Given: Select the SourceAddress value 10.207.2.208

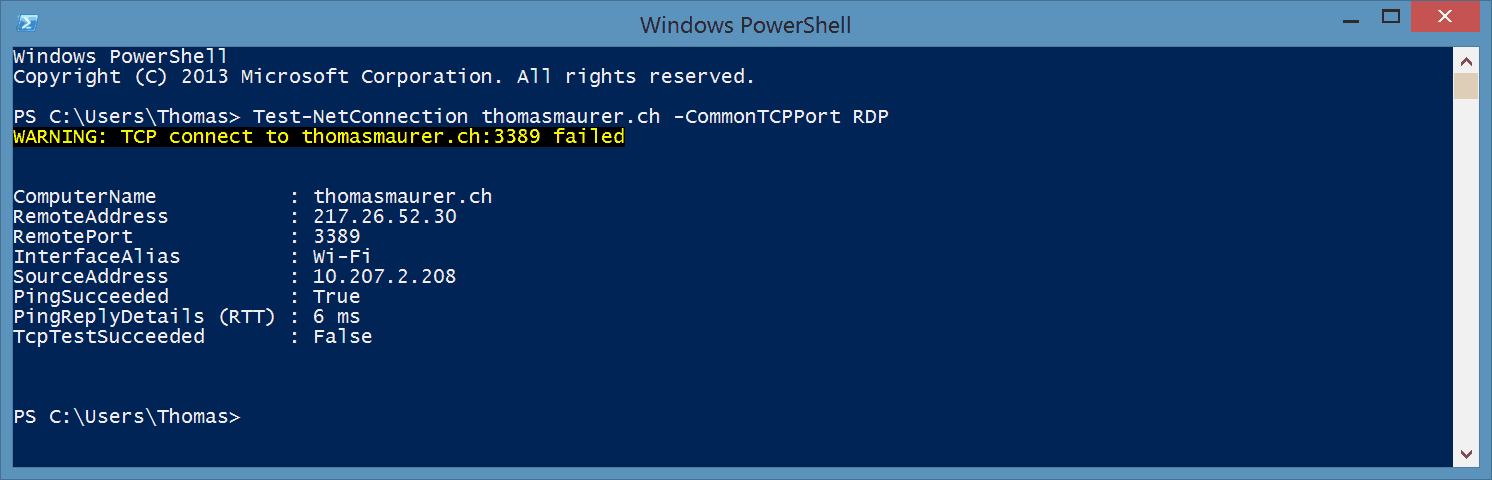Looking at the screenshot, I should point(385,277).
